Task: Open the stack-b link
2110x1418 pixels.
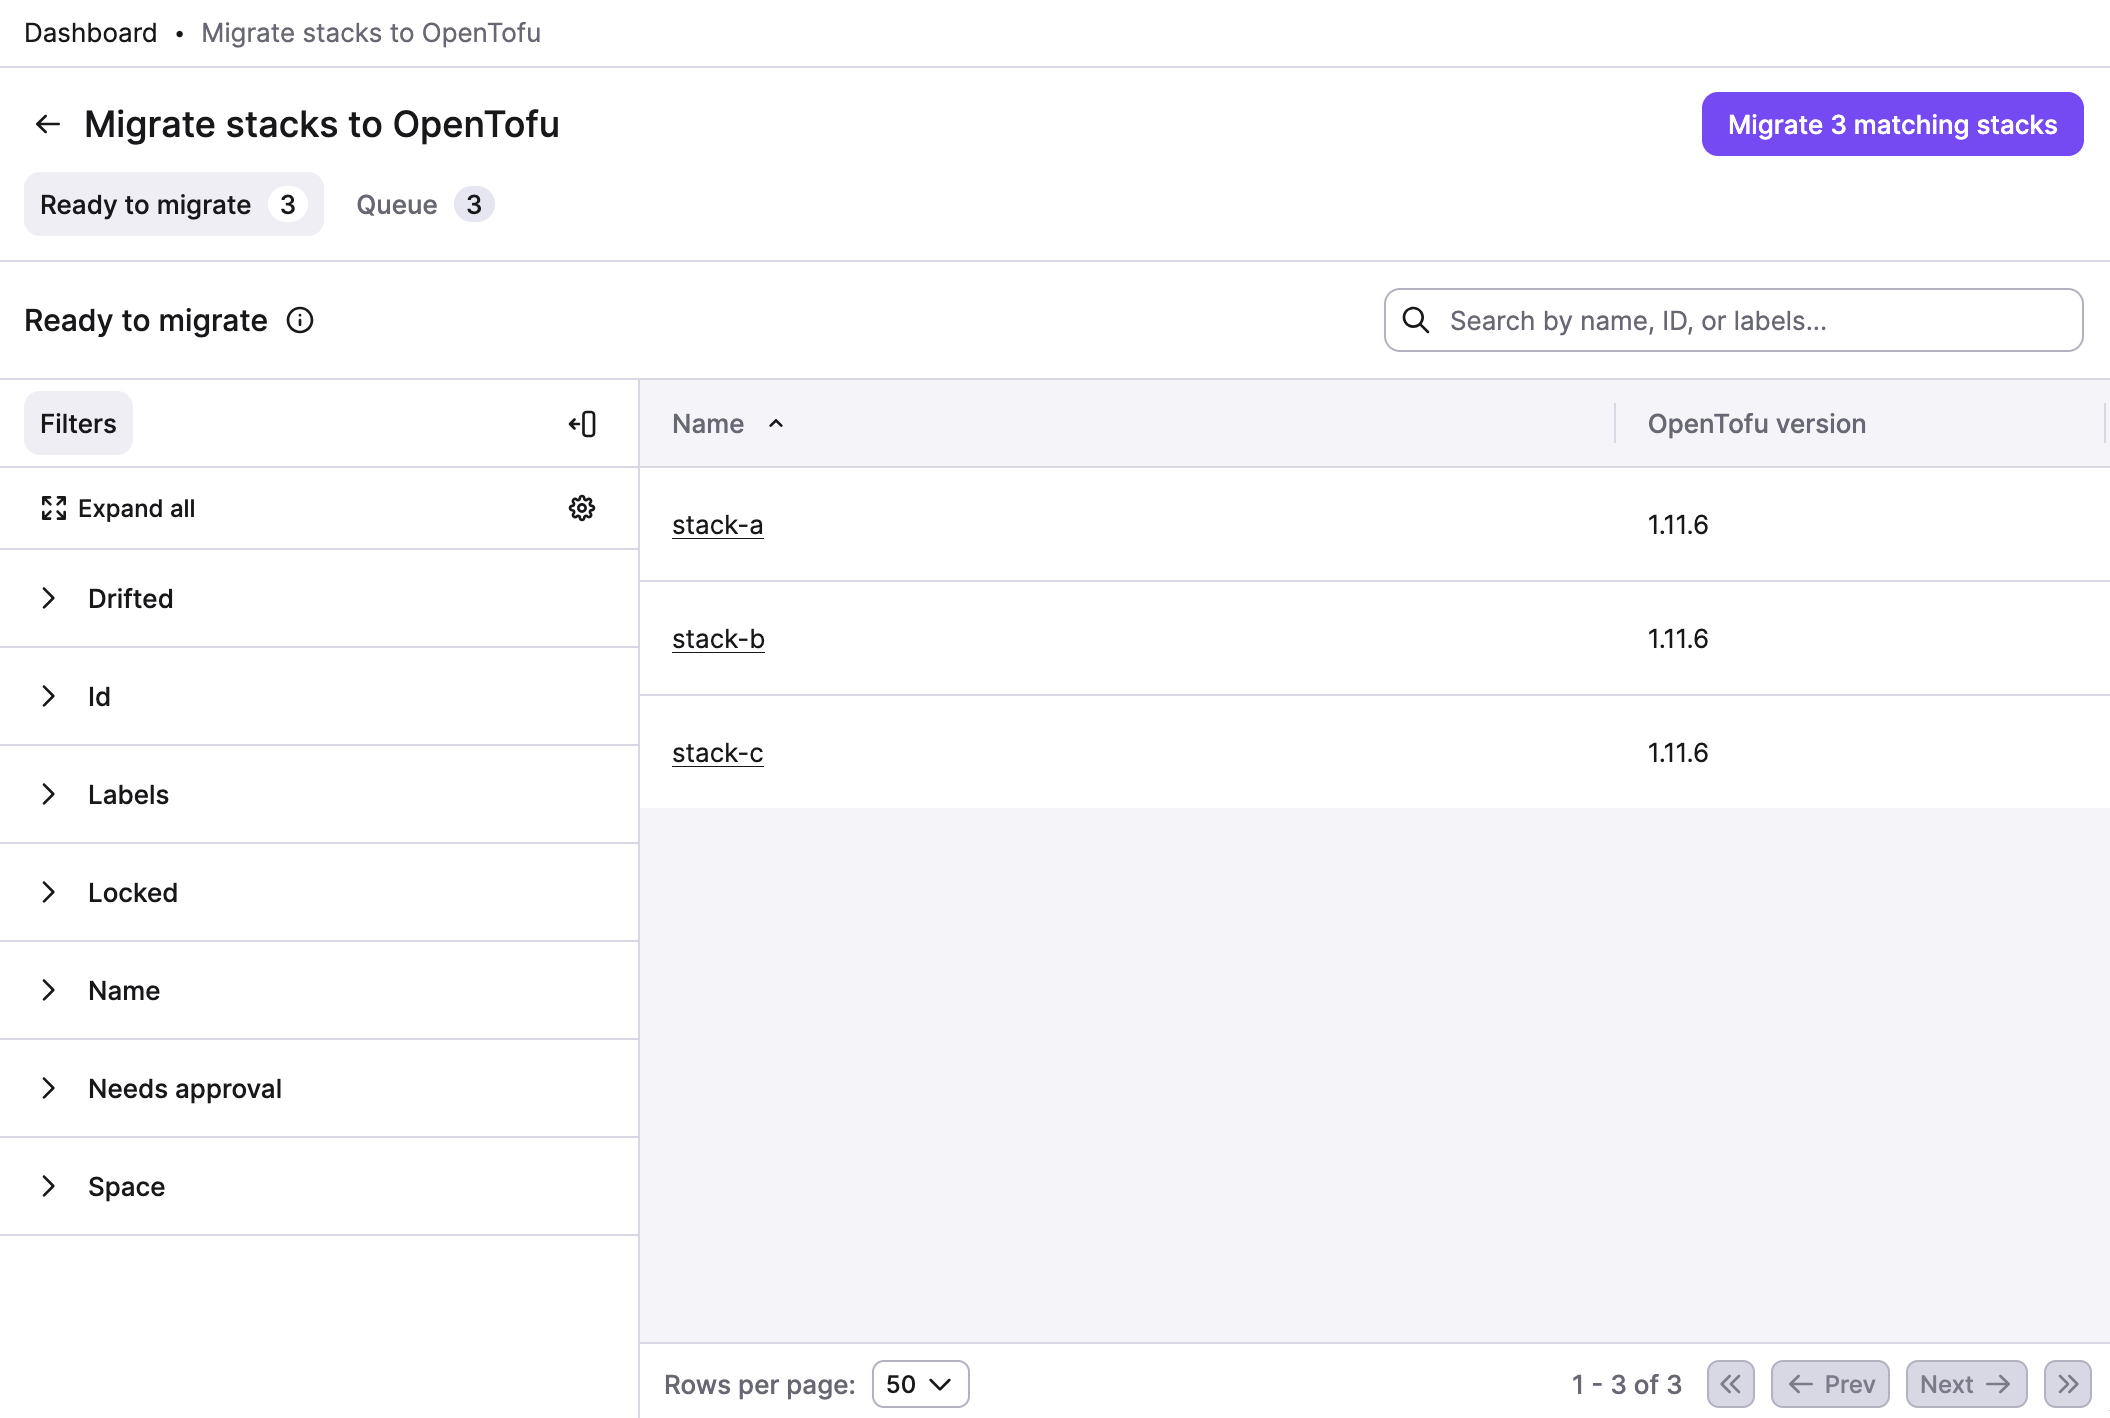Action: pos(718,639)
